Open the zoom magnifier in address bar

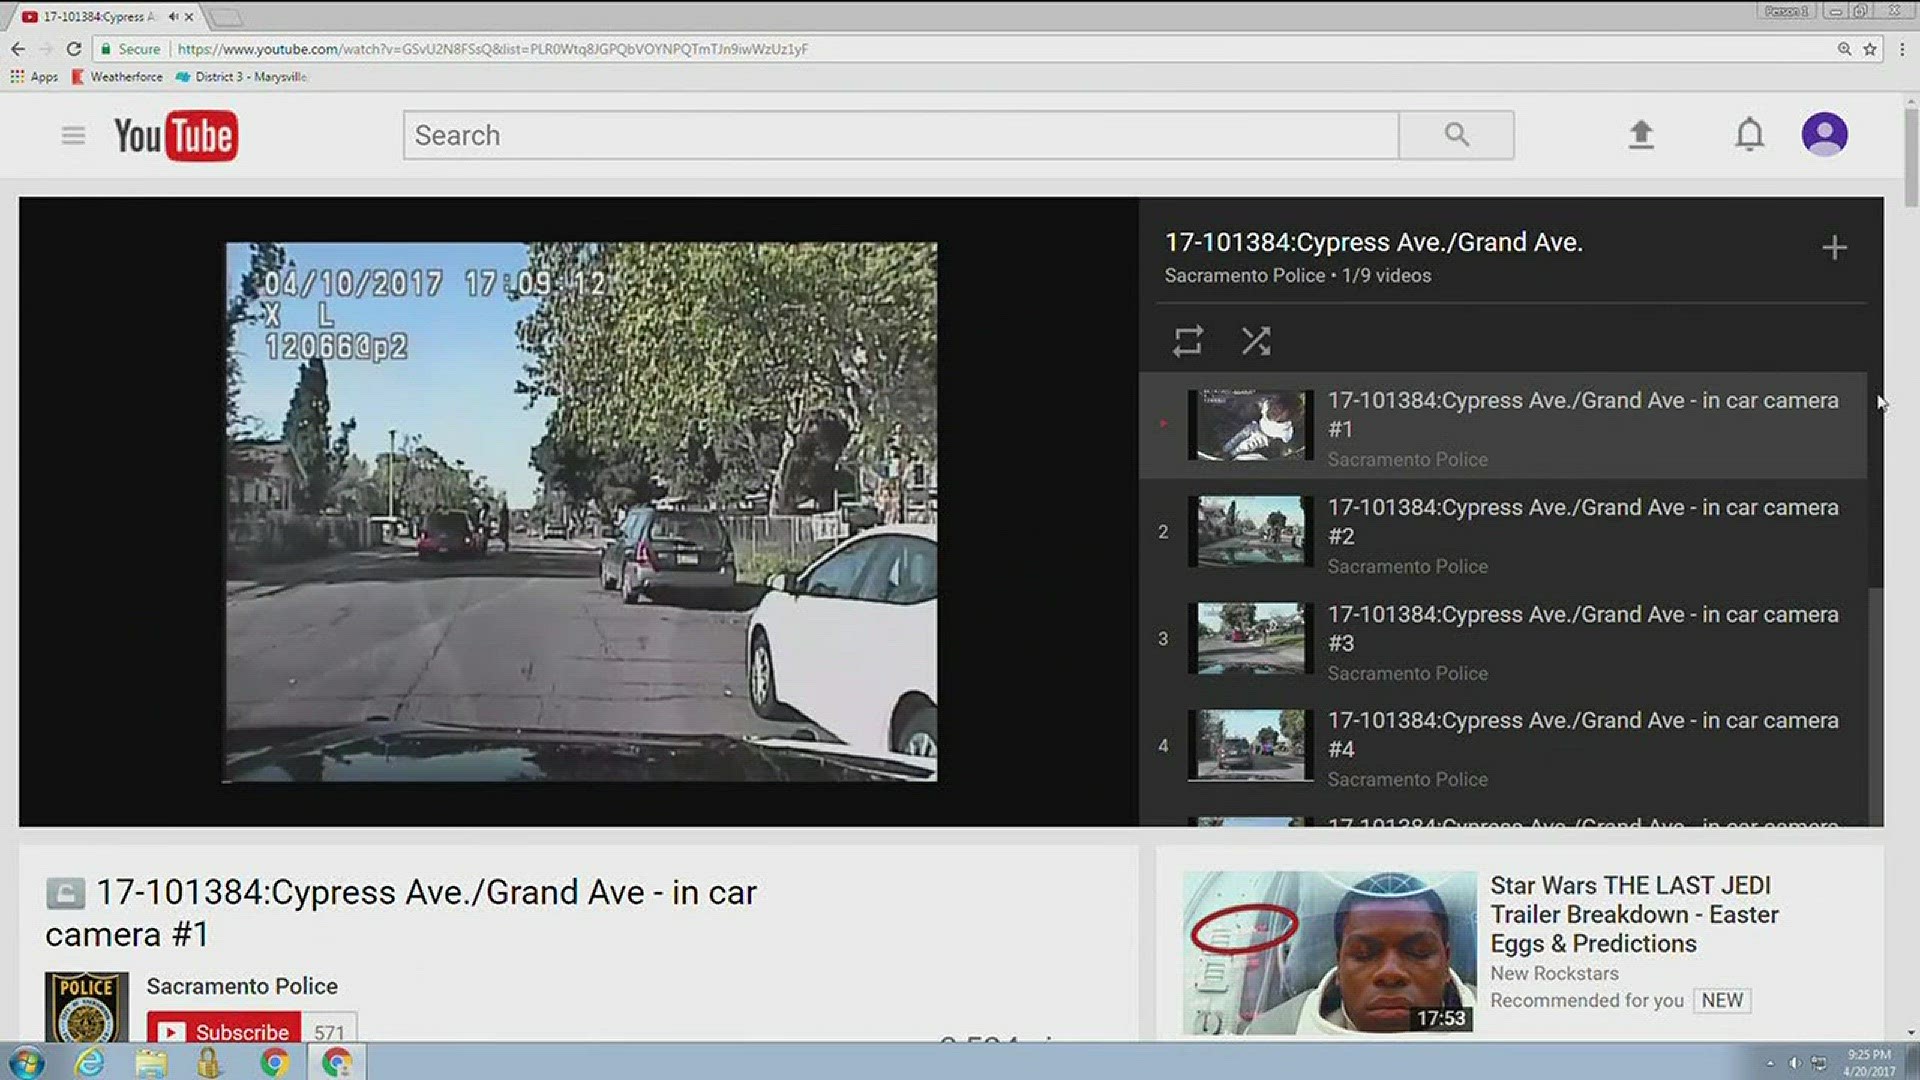pyautogui.click(x=1844, y=48)
